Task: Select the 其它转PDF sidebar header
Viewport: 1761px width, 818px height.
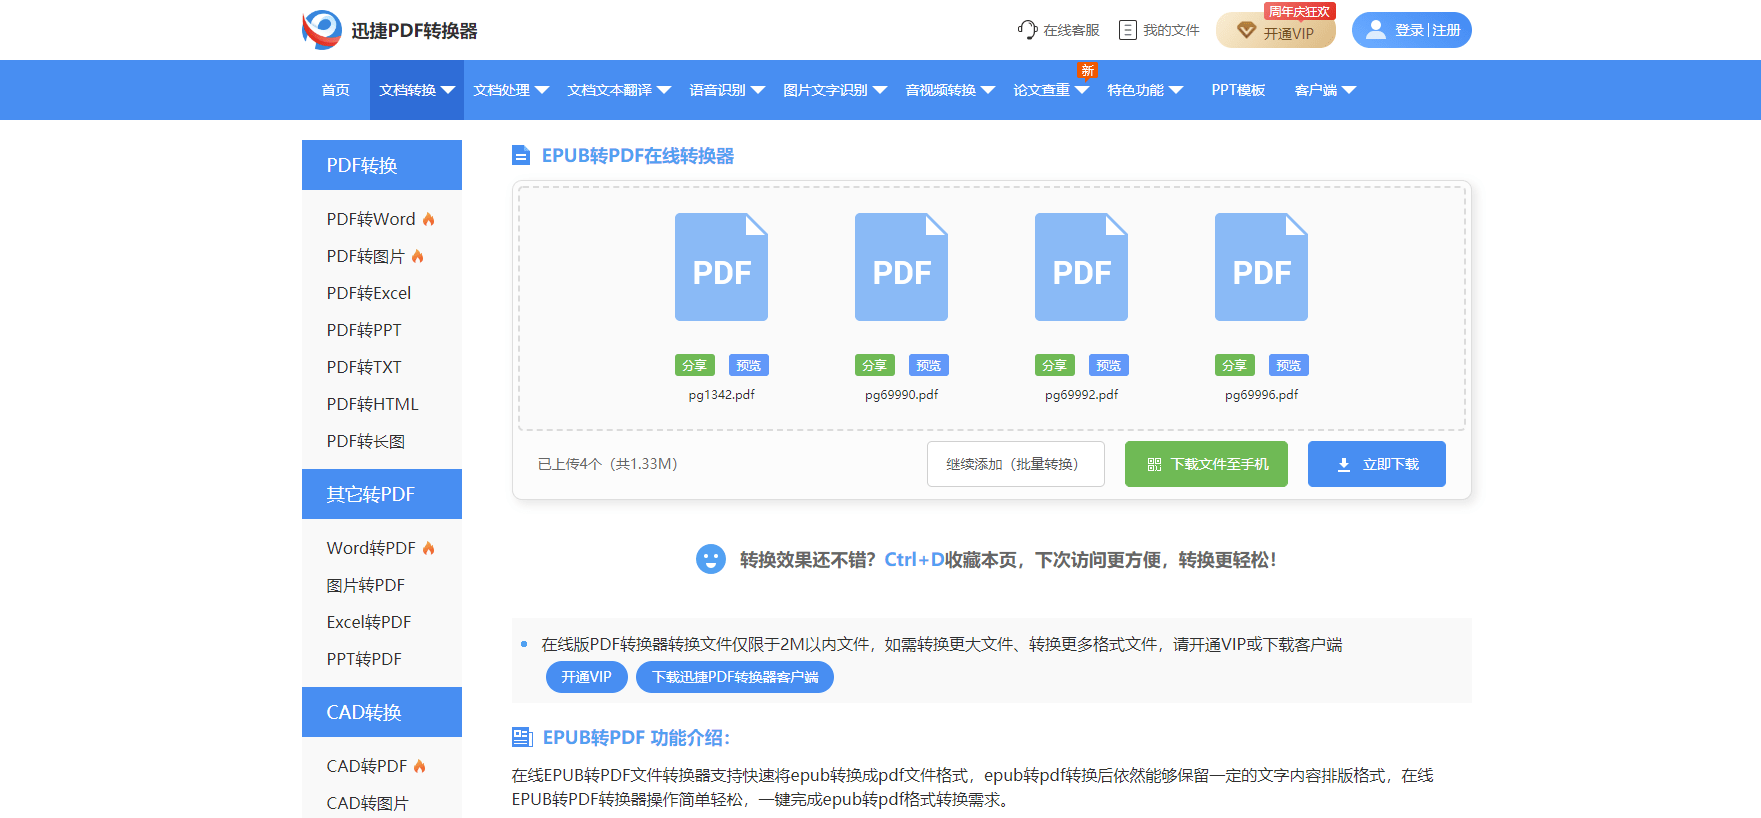Action: [x=382, y=494]
